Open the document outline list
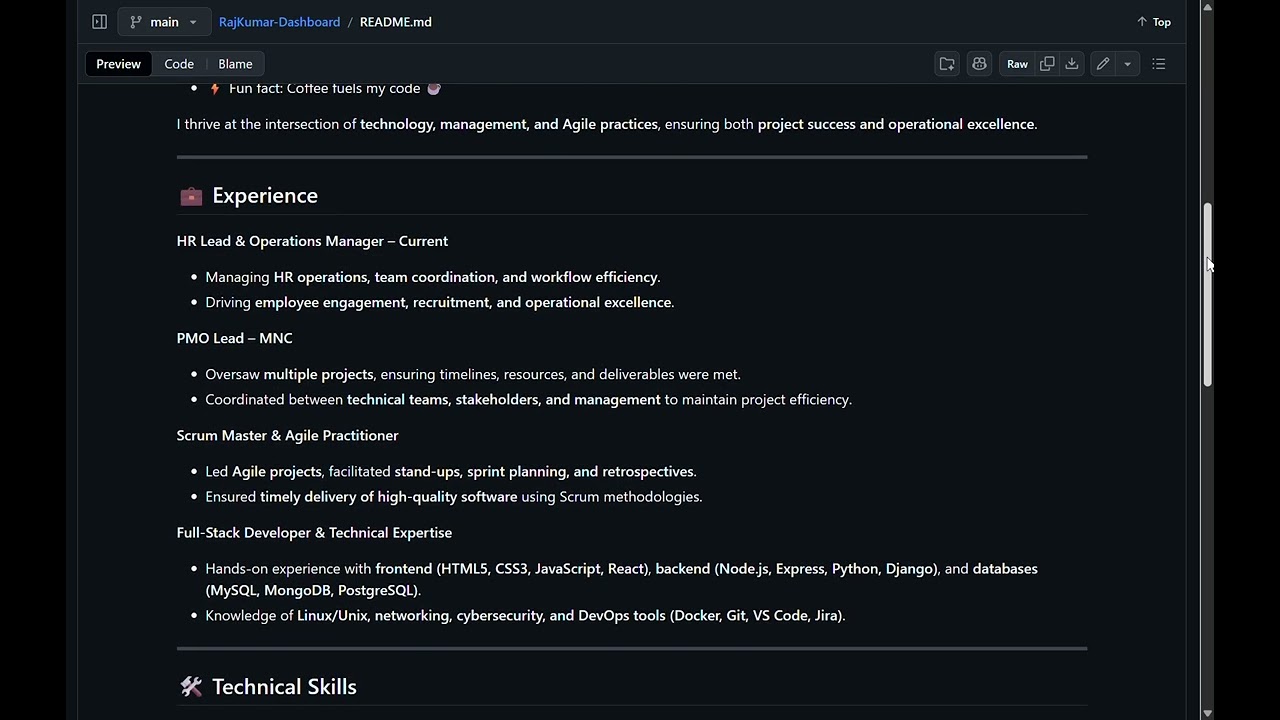This screenshot has width=1280, height=720. tap(1159, 64)
